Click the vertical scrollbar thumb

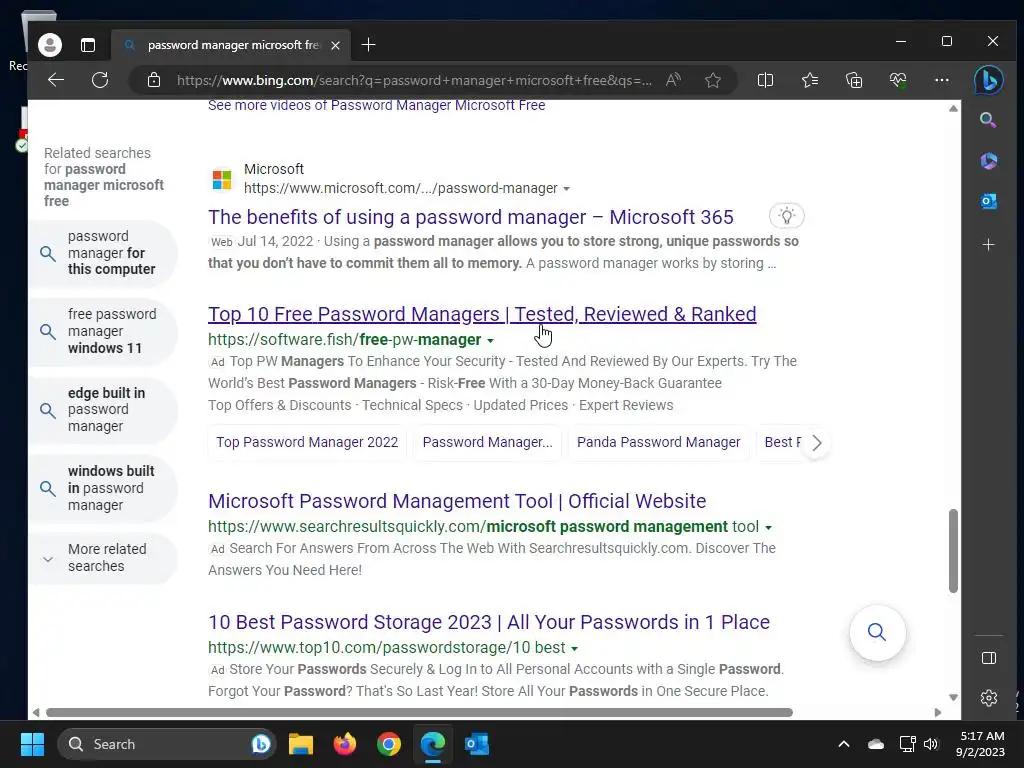point(953,551)
